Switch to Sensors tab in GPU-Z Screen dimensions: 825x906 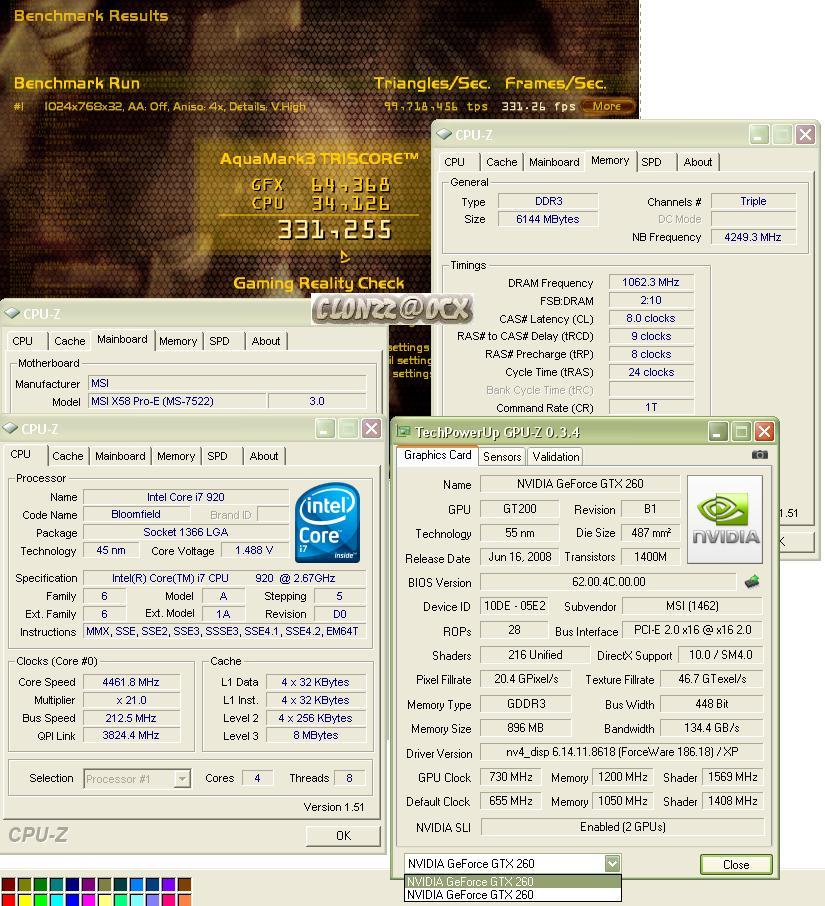[501, 456]
